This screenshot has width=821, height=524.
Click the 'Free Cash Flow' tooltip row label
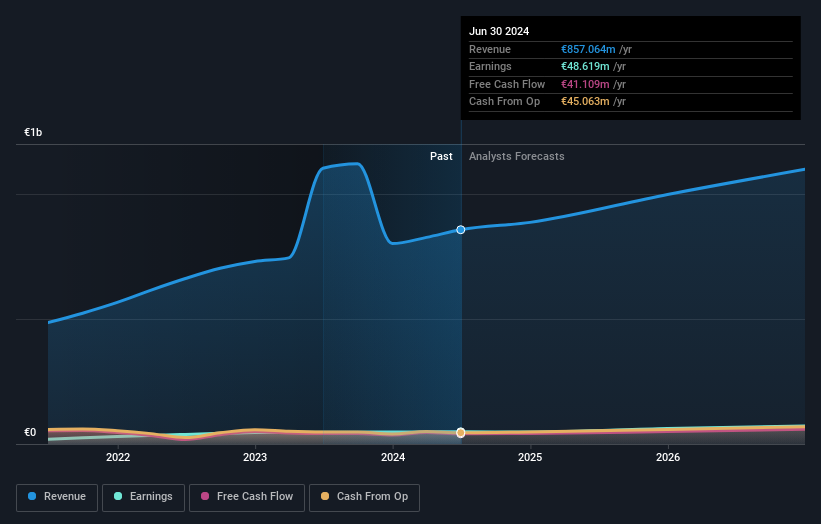click(x=507, y=84)
